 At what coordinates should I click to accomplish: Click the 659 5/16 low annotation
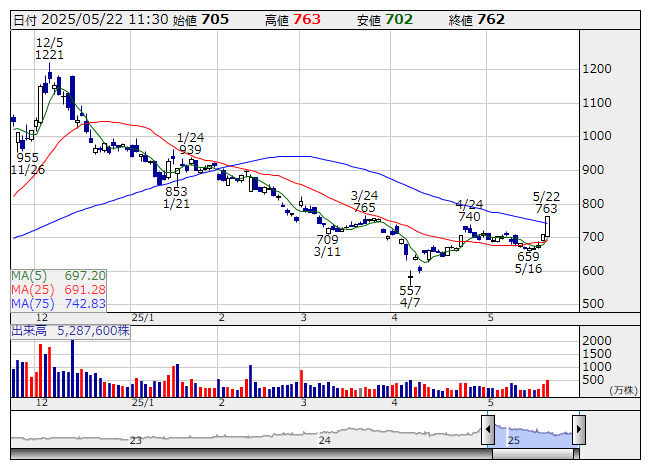point(528,263)
